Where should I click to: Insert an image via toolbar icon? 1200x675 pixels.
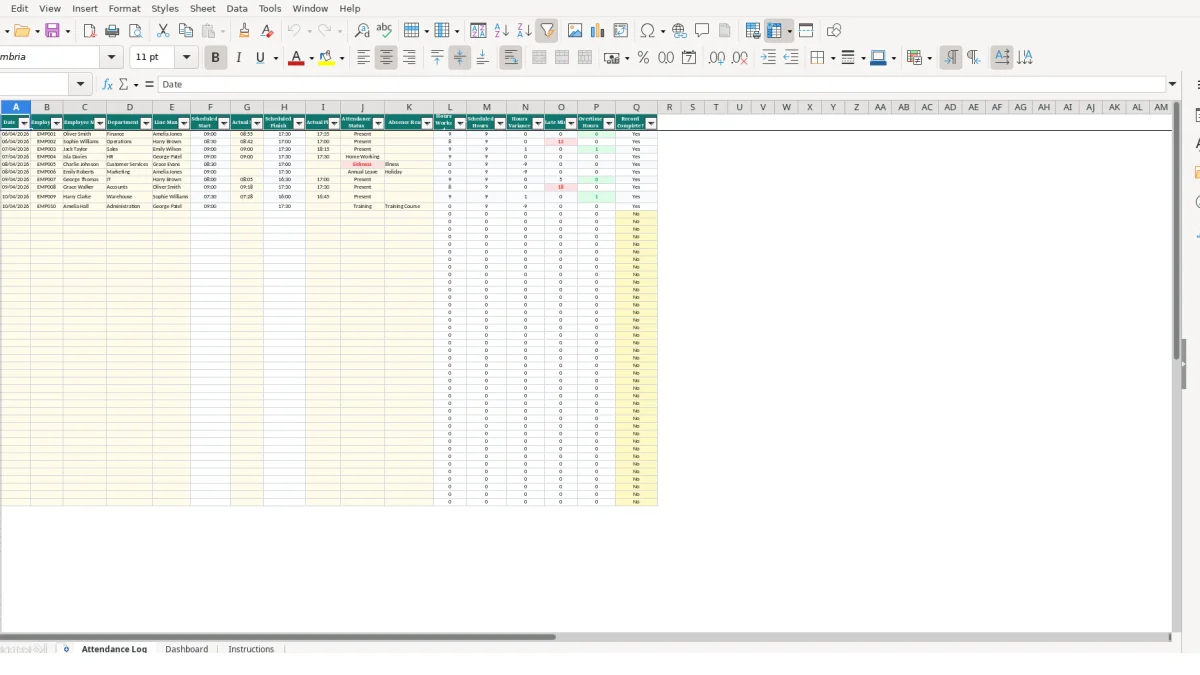click(575, 31)
